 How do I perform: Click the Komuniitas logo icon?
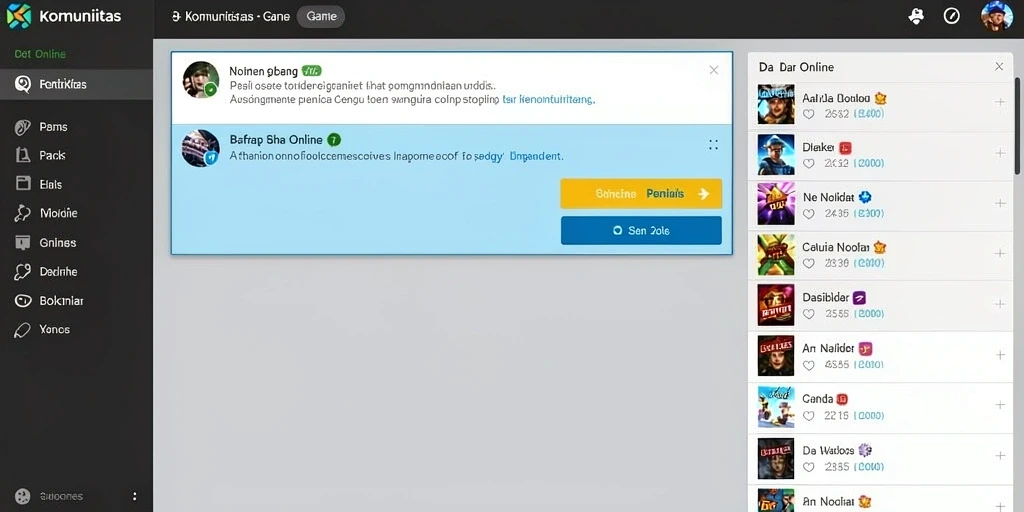pos(19,16)
